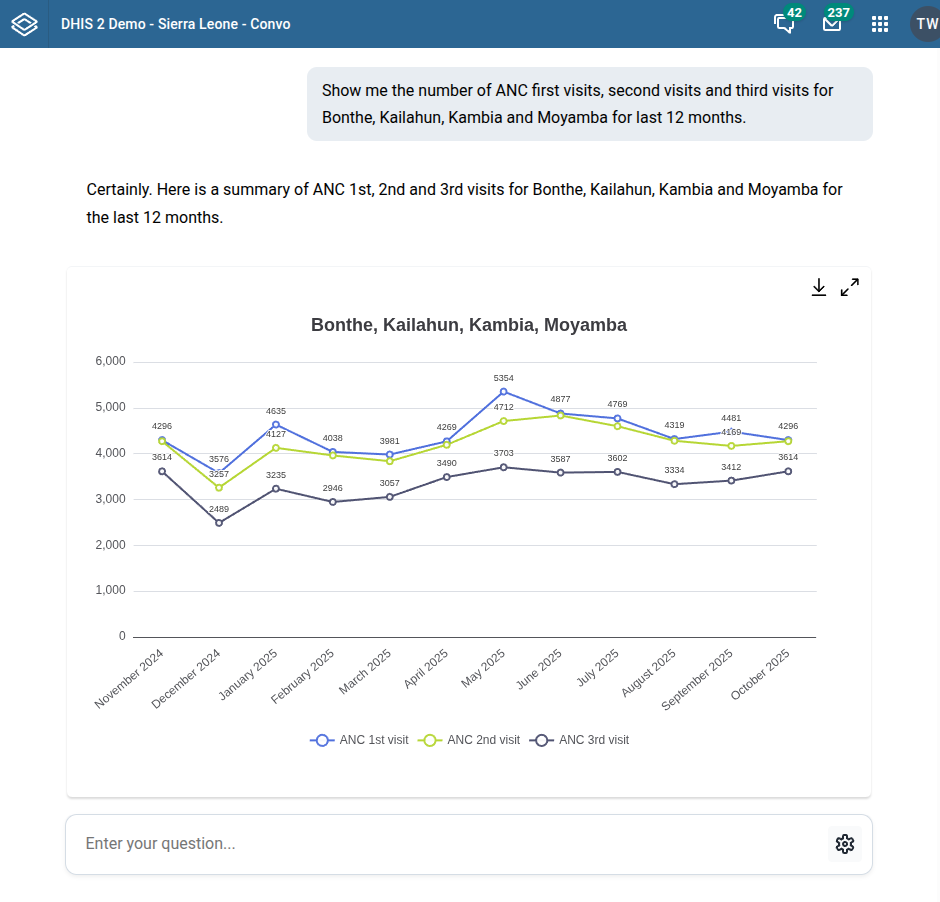Screen dimensions: 940x902
Task: Toggle ANC 1st visit series in legend
Action: (360, 740)
